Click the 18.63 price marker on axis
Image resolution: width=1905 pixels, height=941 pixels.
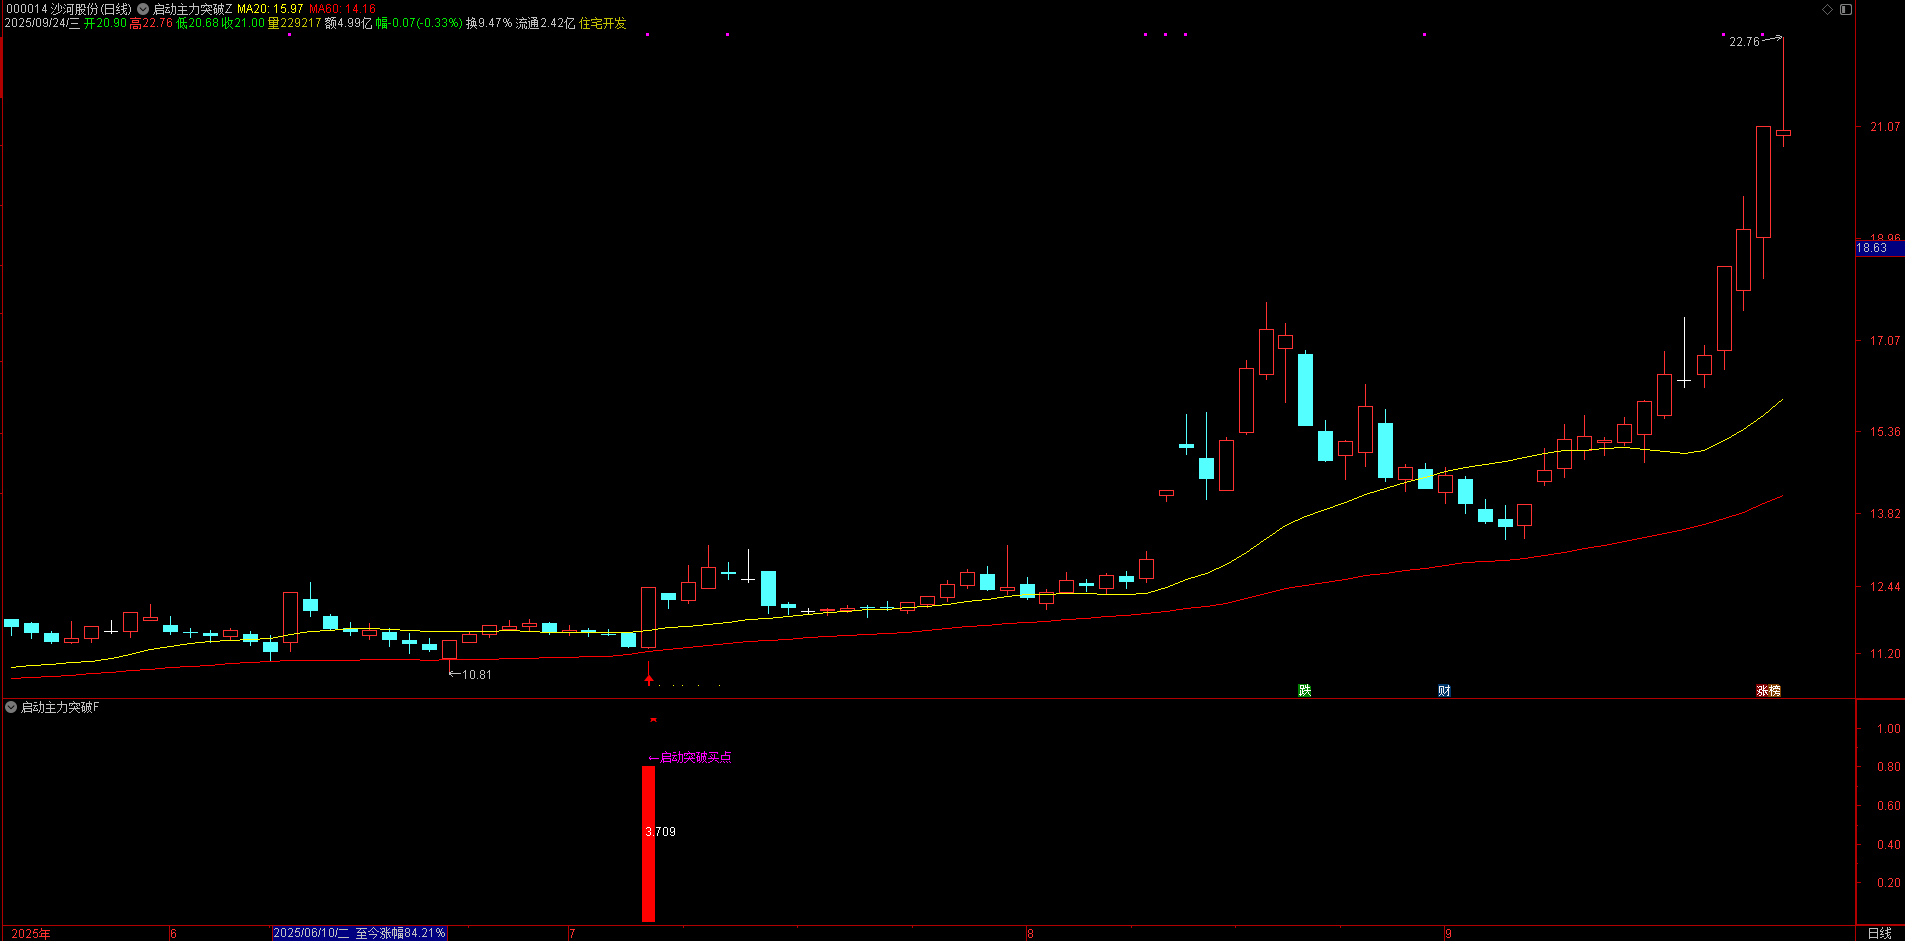click(x=1872, y=248)
